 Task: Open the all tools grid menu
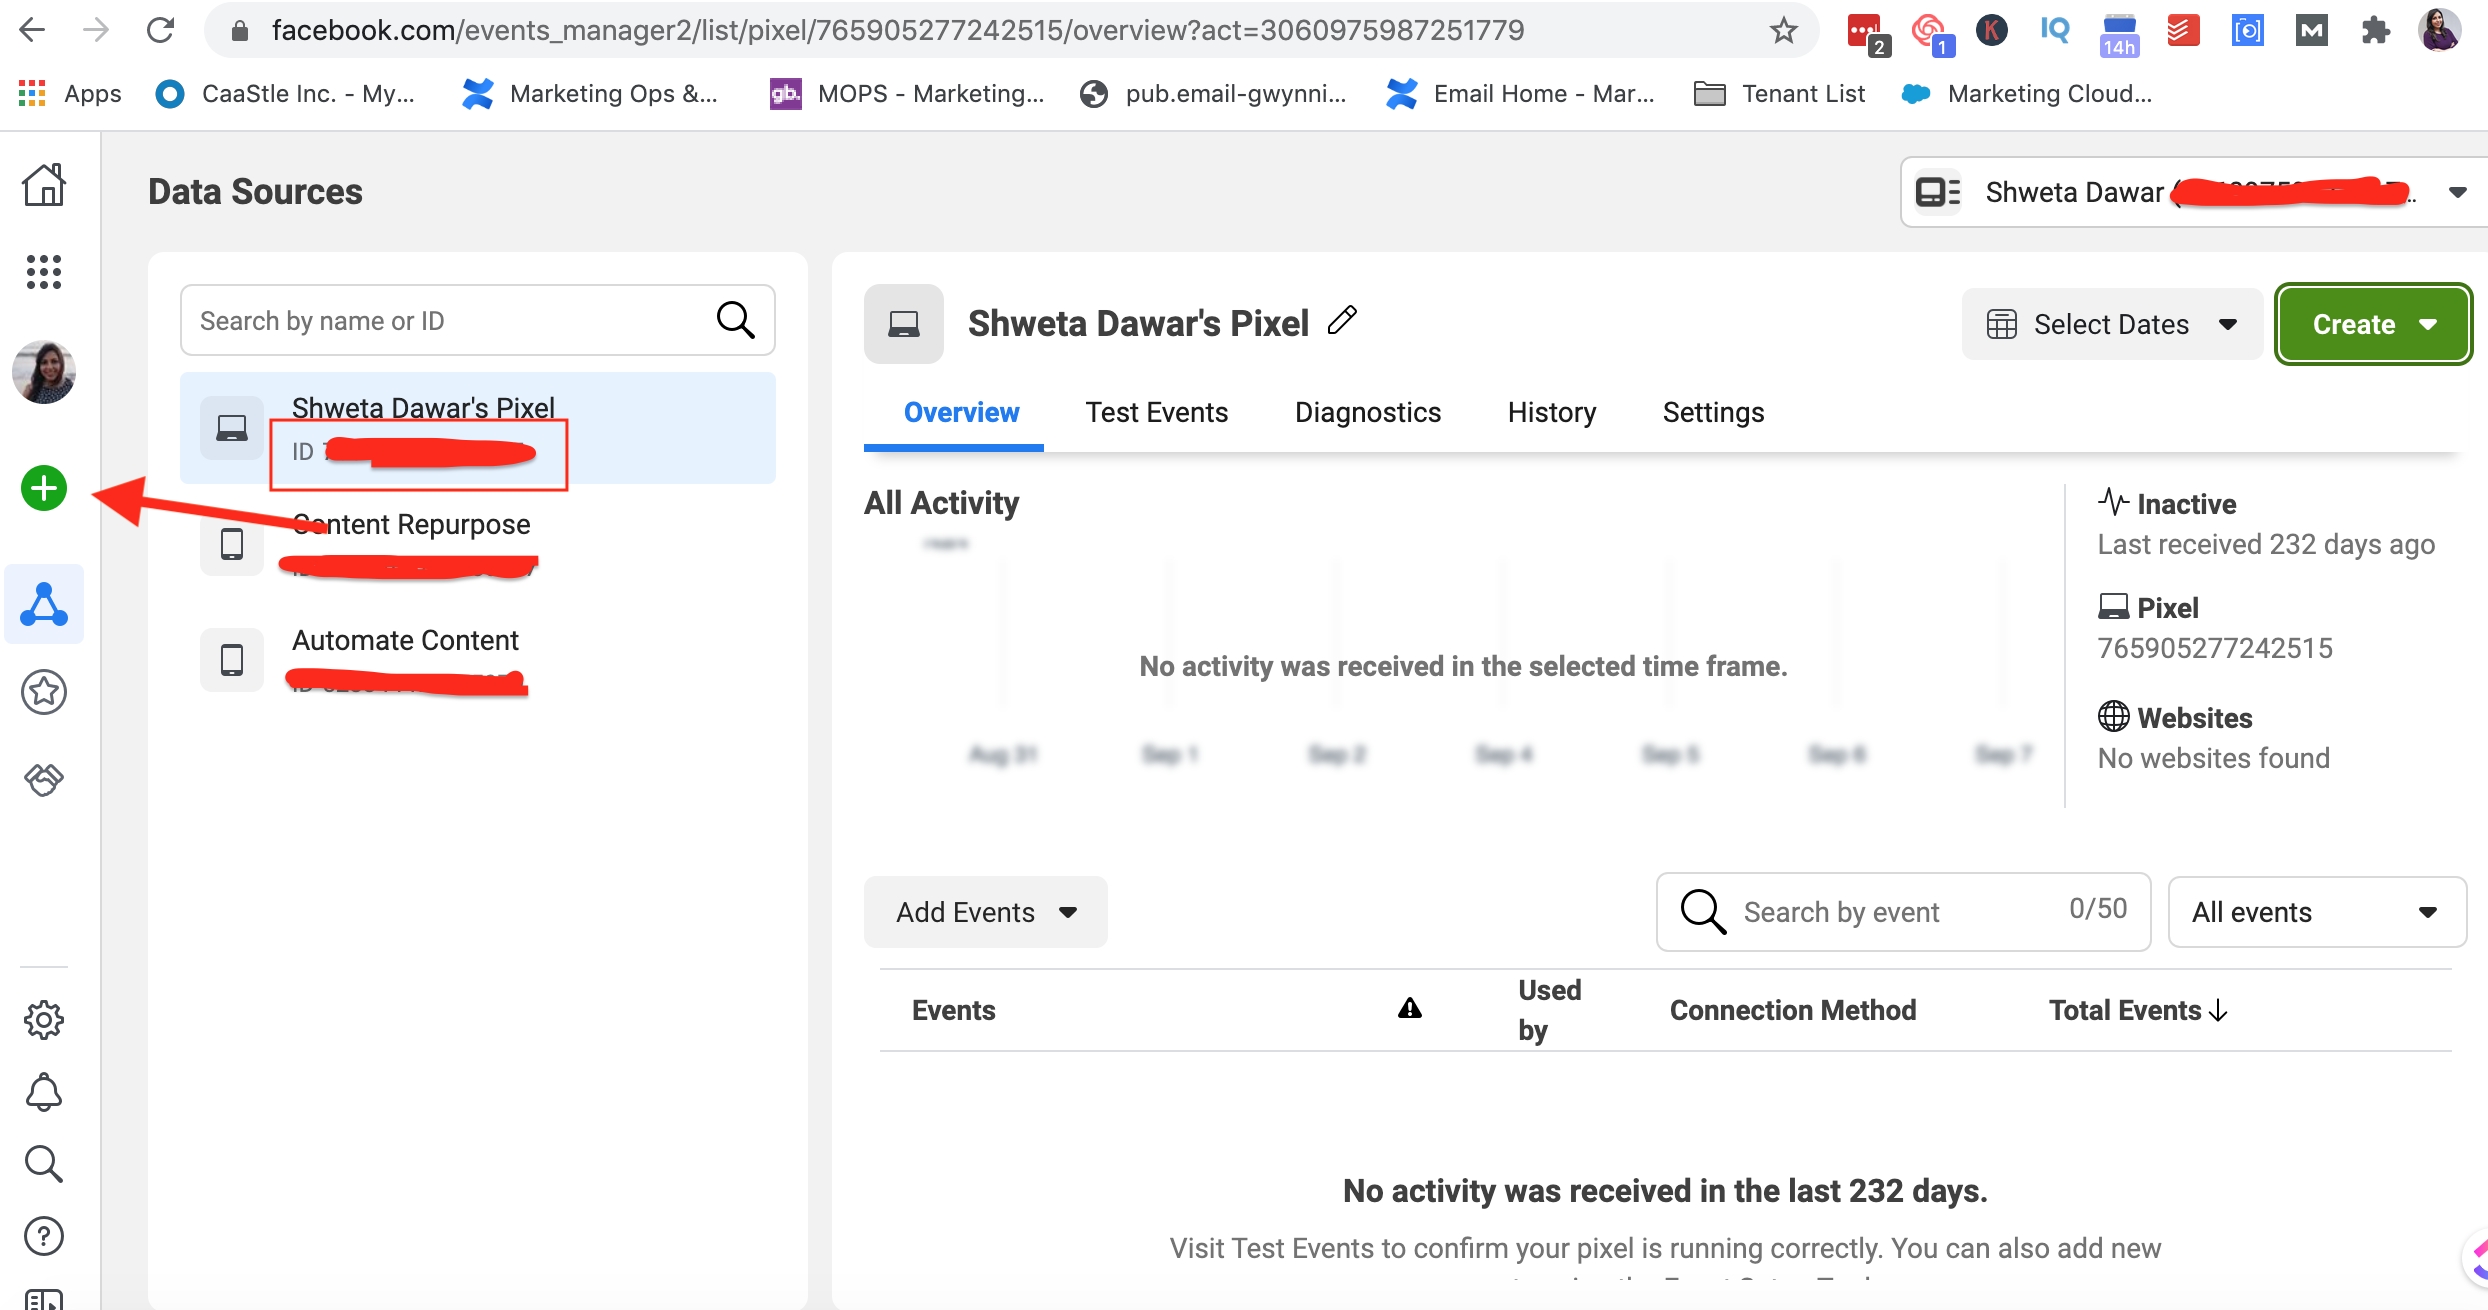[x=44, y=272]
